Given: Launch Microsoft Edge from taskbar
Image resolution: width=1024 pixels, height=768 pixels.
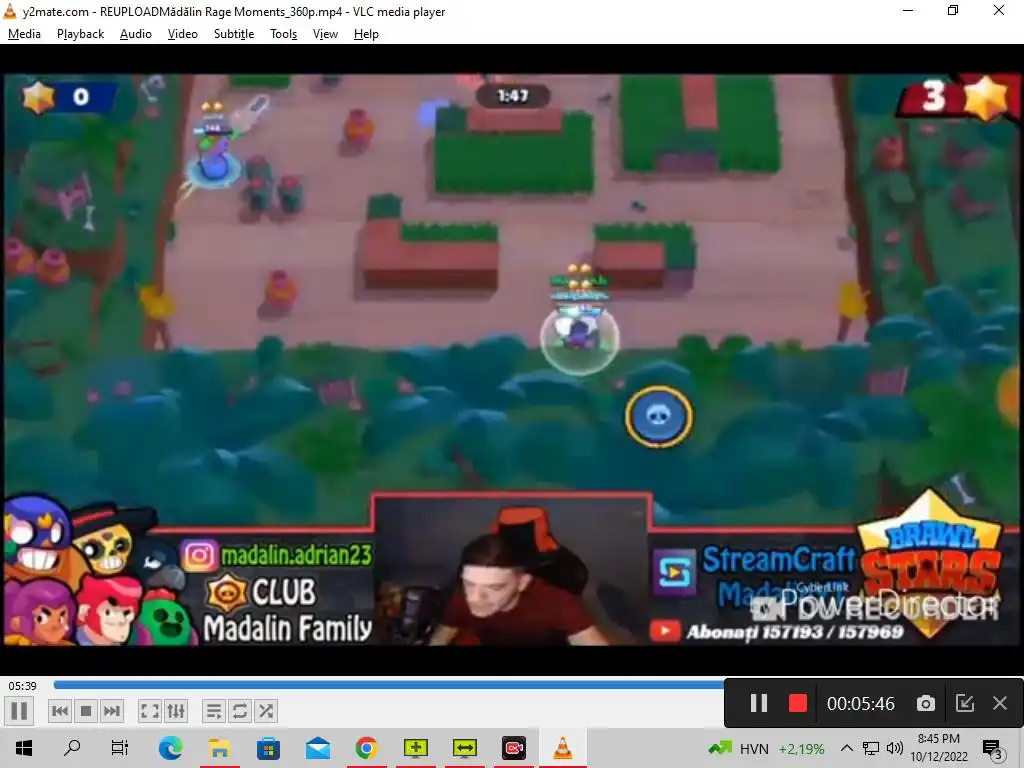Looking at the screenshot, I should tap(170, 748).
